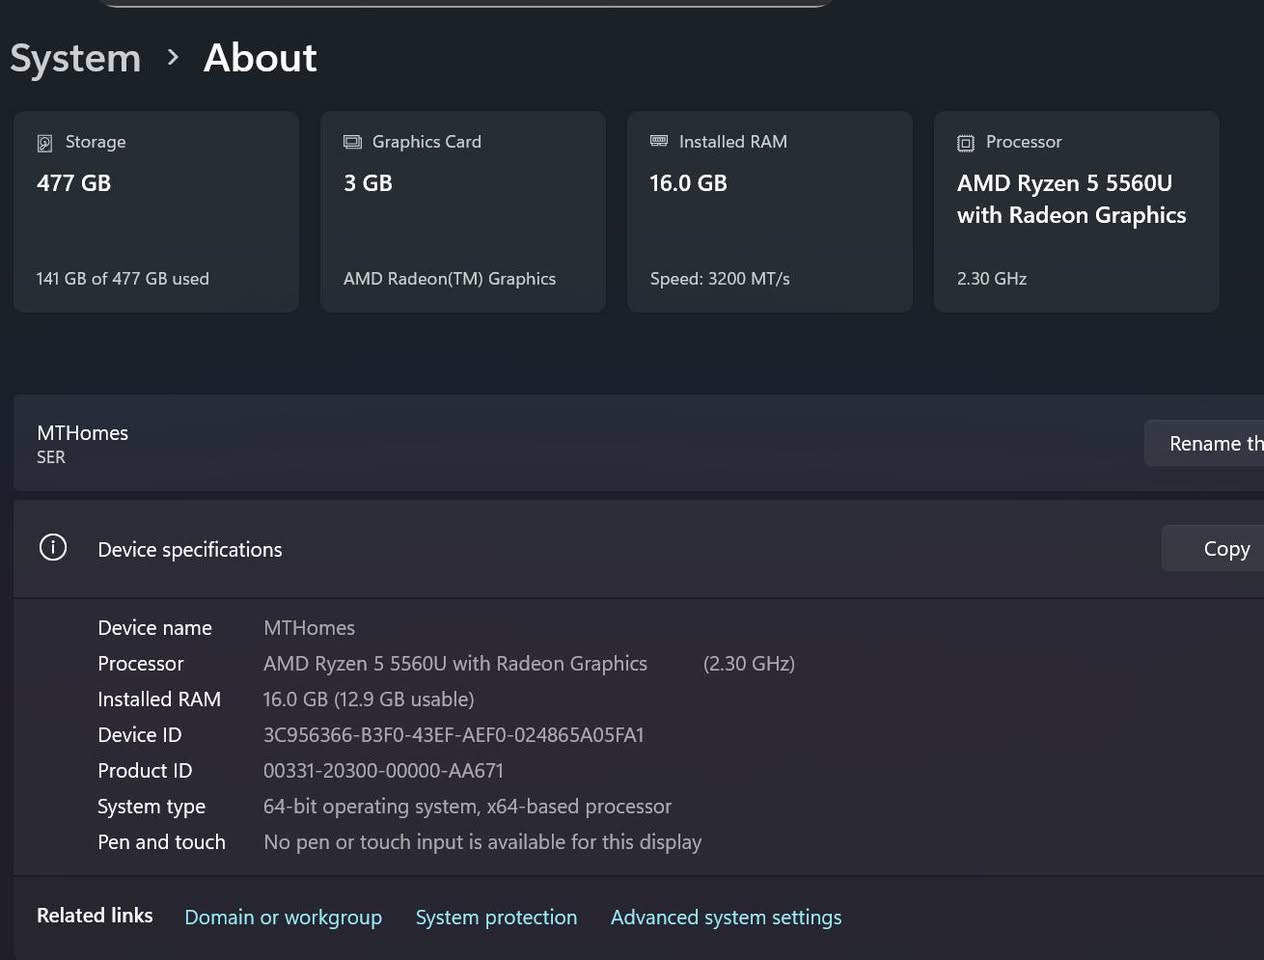Click the Storage drive icon
1264x960 pixels.
44,142
